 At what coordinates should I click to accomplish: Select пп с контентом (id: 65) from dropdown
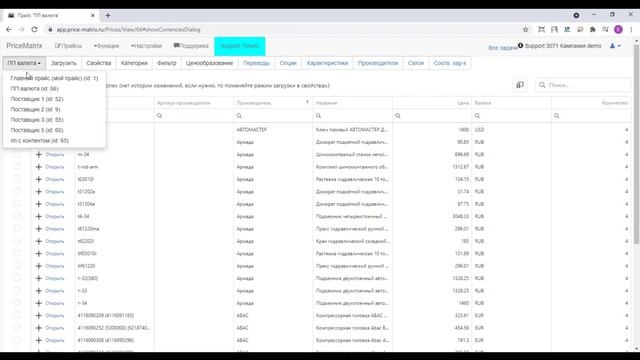coord(40,140)
